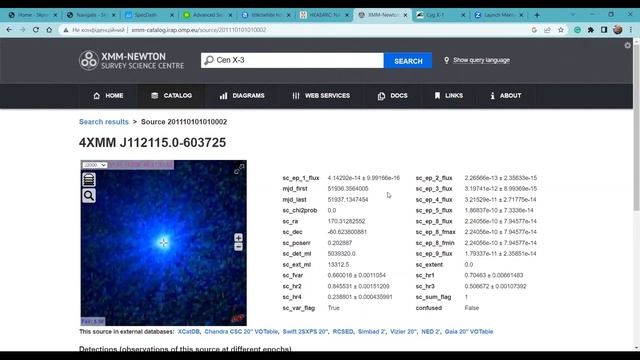Click the crosshair target at the source center
Screen dimensions: 640x360
[x=163, y=243]
